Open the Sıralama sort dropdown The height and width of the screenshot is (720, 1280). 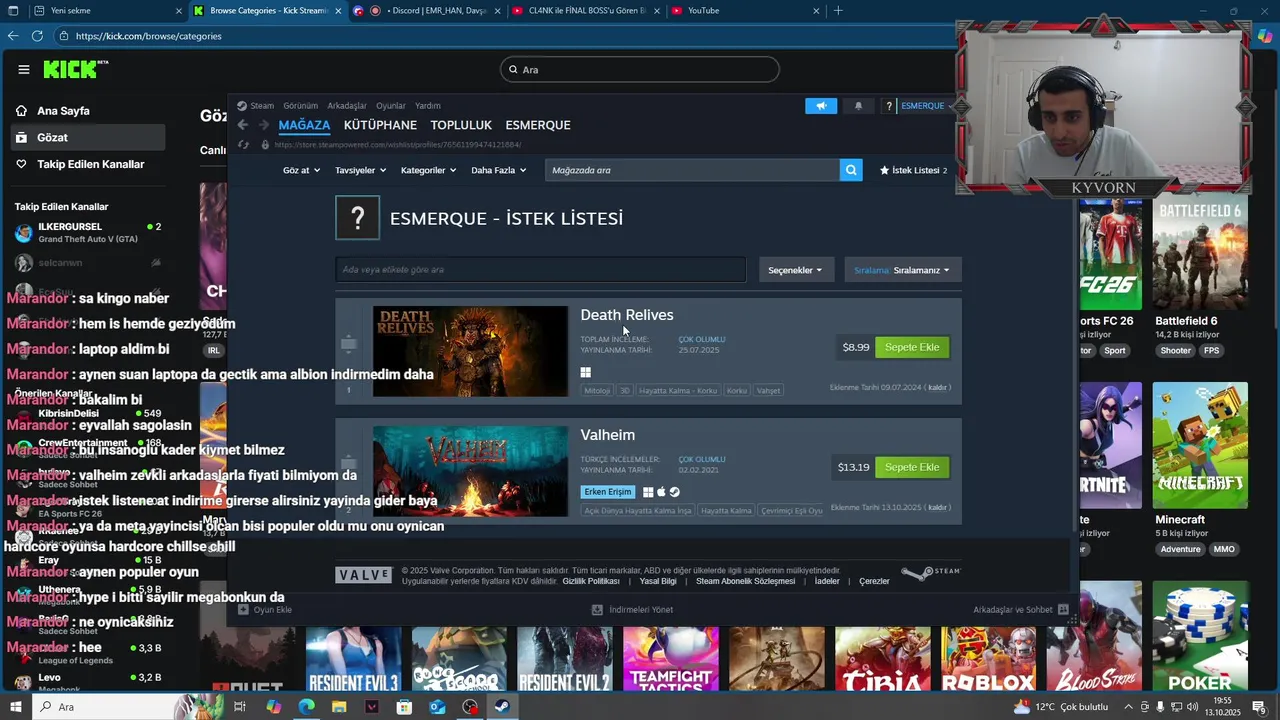coord(902,270)
